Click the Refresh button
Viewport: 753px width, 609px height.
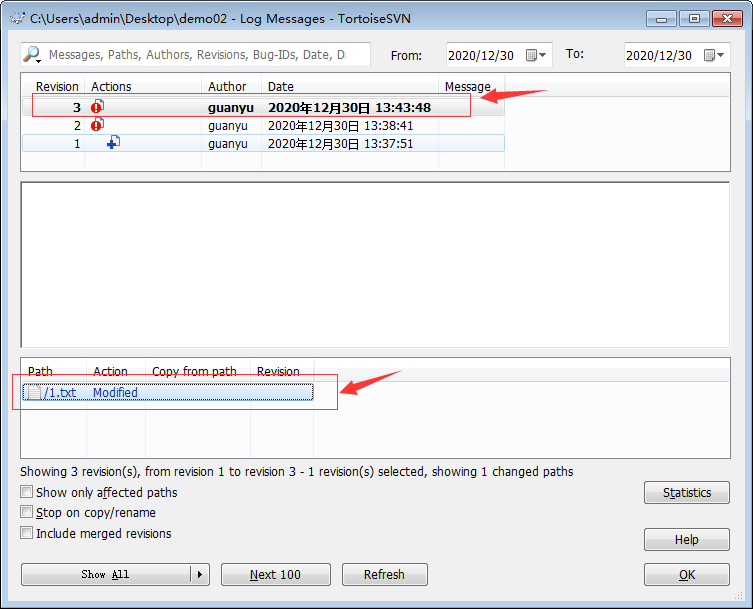click(385, 574)
